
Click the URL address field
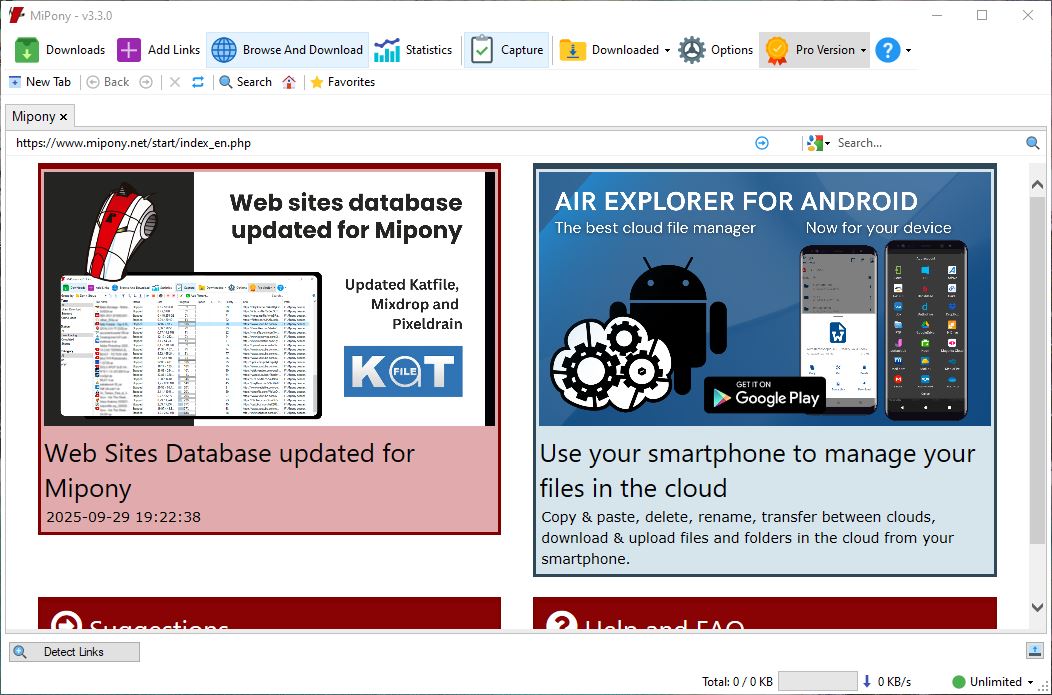[x=380, y=143]
